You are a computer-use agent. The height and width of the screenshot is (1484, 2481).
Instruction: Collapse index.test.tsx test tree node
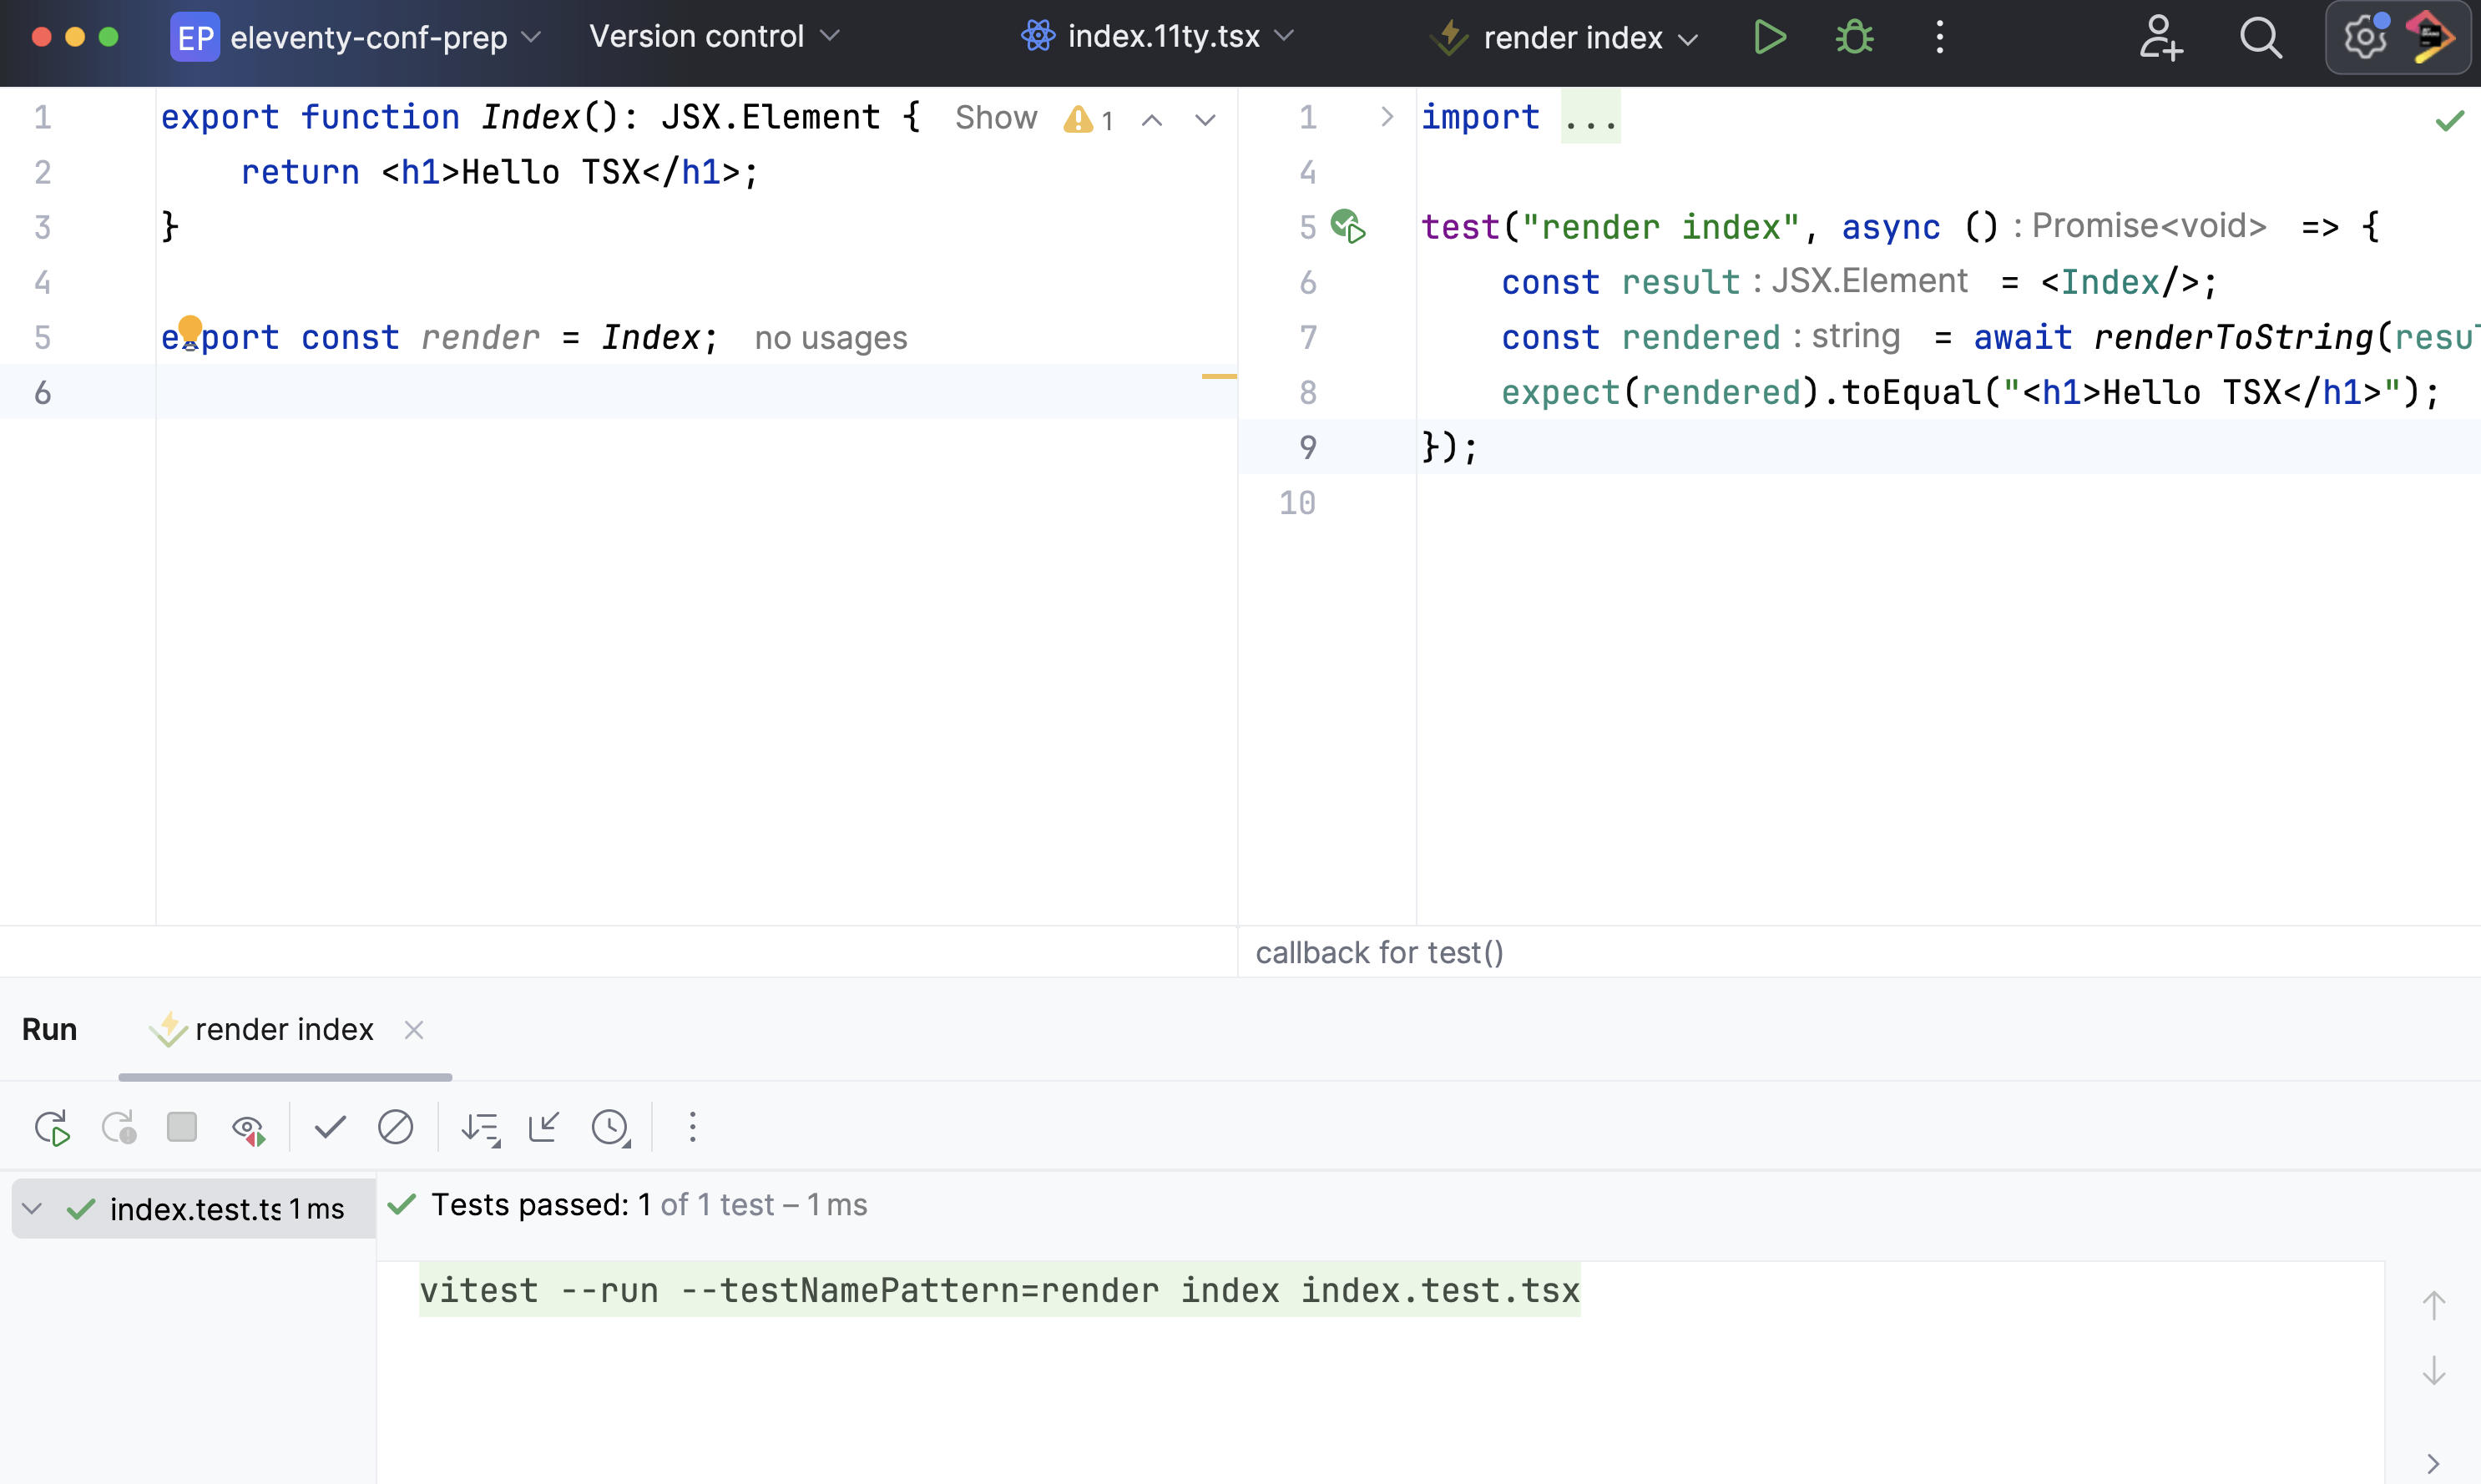32,1209
